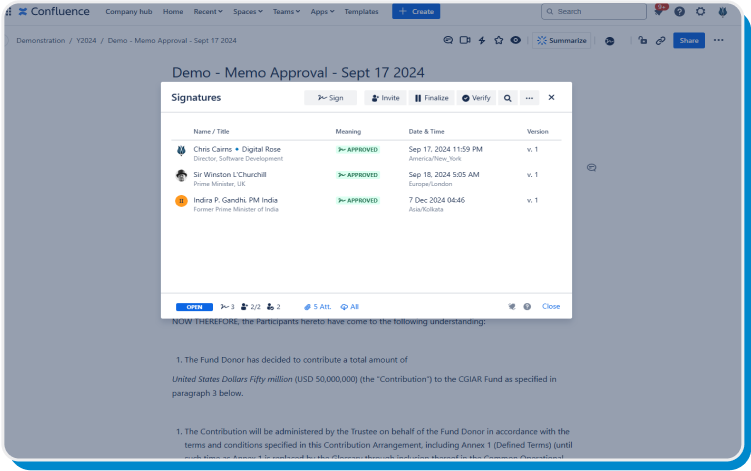Open Company hub in top navigation
The height and width of the screenshot is (471, 751).
(x=129, y=11)
